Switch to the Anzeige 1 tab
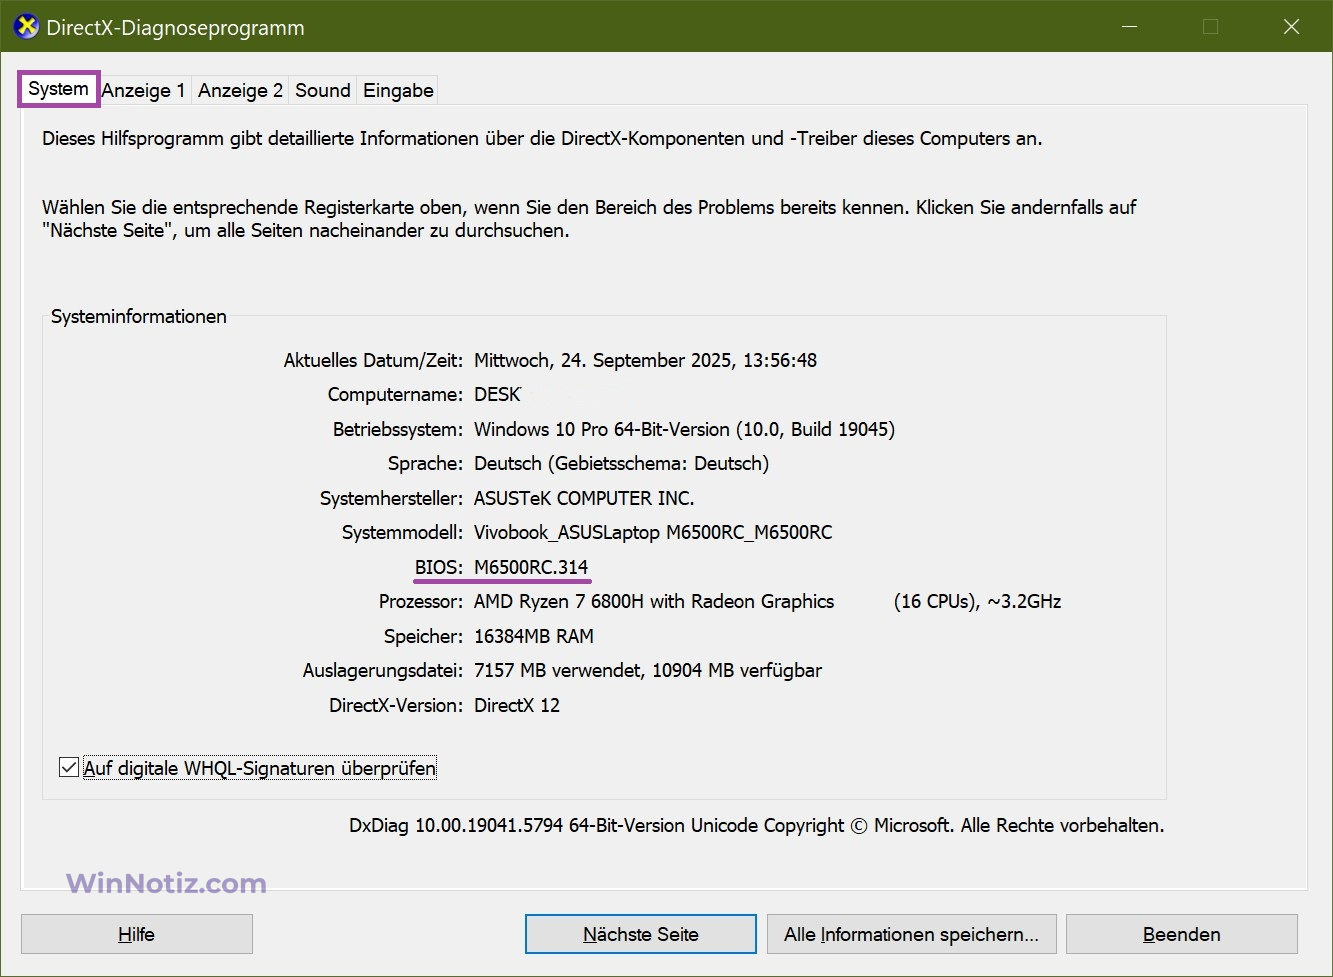This screenshot has height=977, width=1333. coord(144,90)
